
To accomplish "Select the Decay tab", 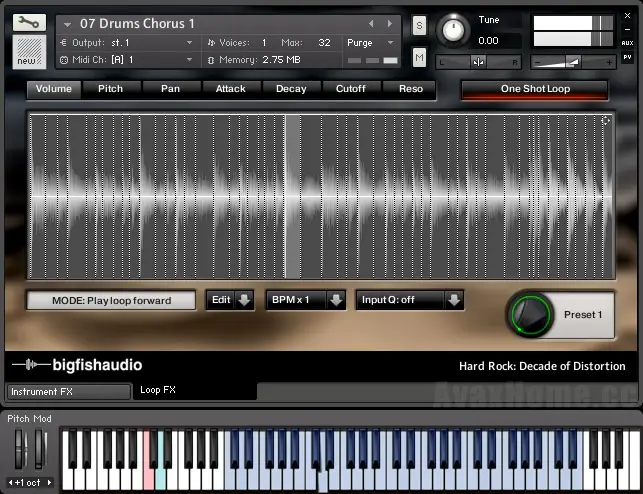I will (291, 89).
